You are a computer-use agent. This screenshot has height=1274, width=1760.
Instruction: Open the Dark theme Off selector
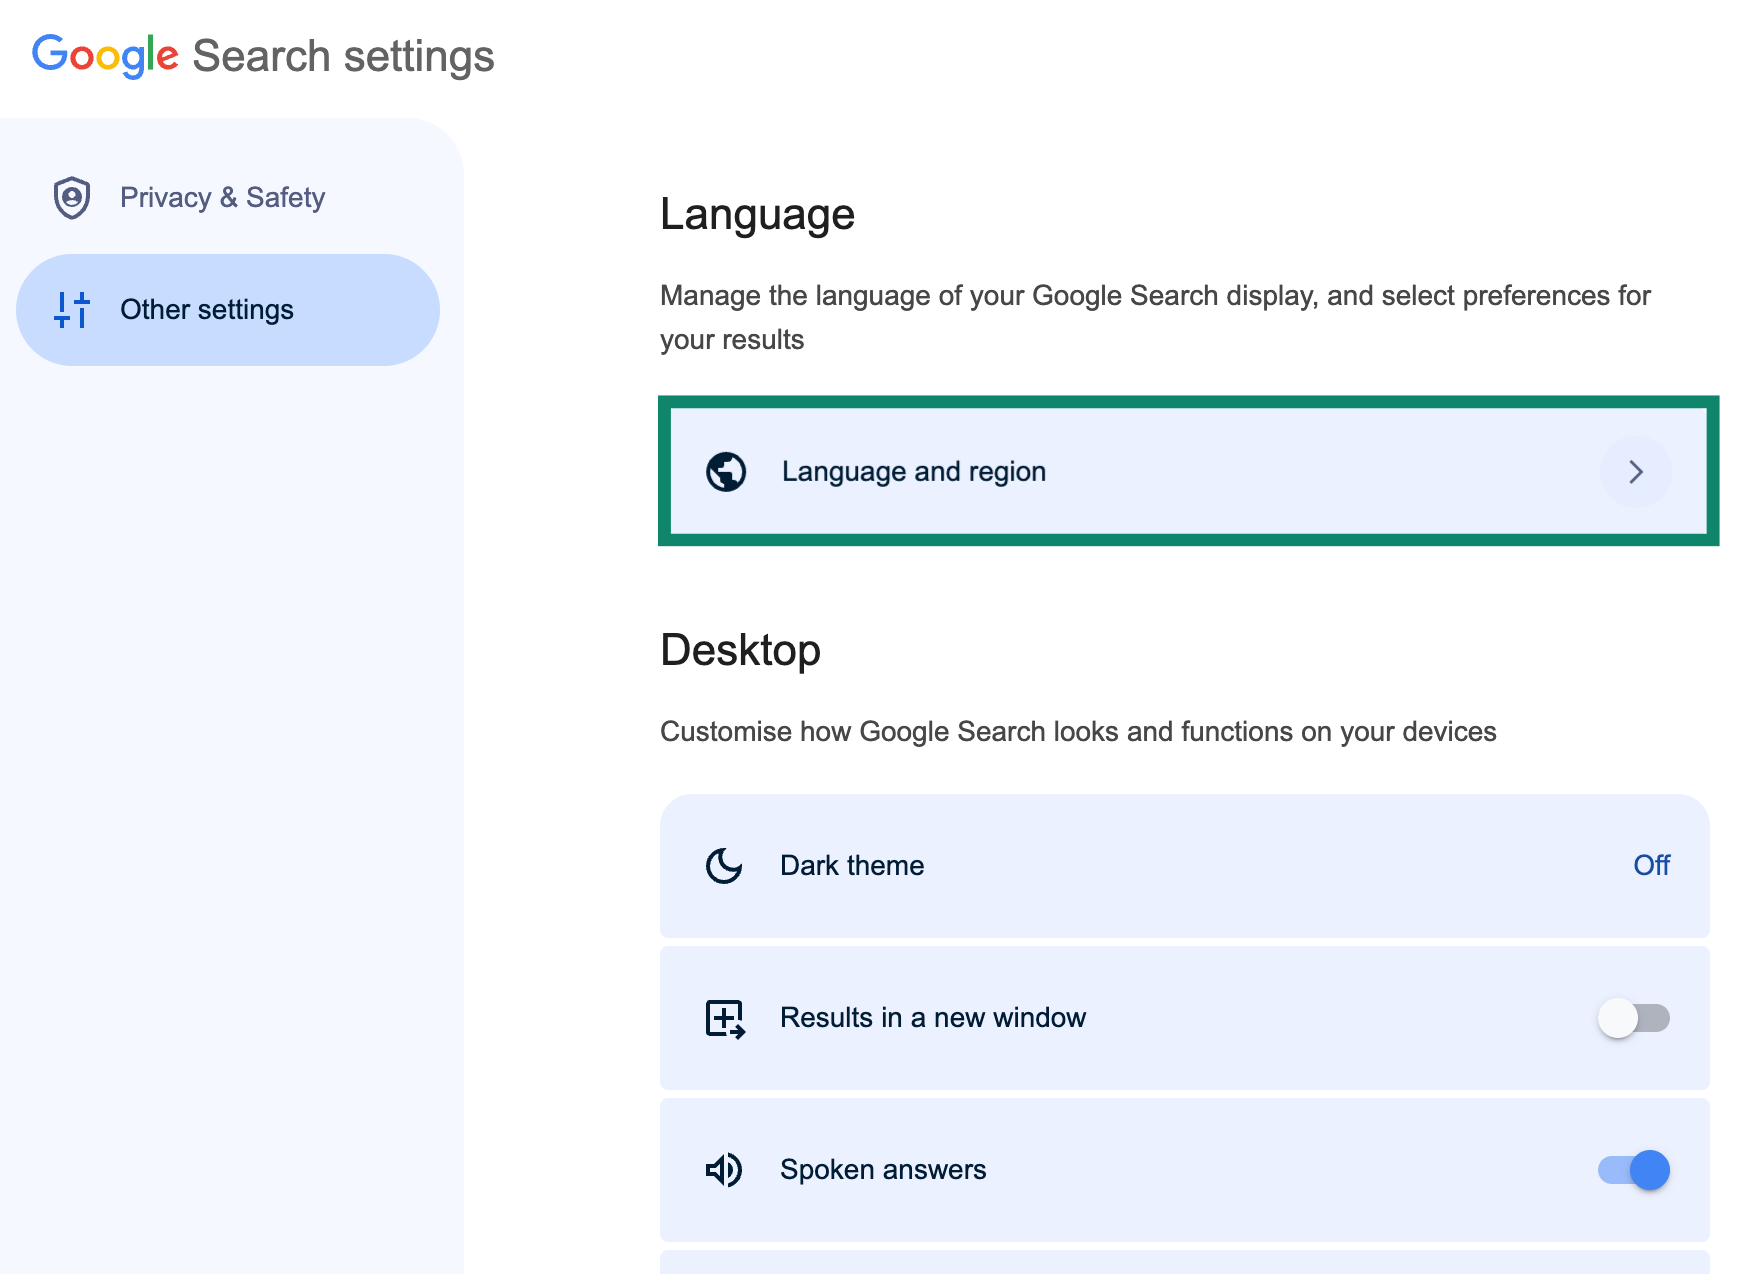click(1652, 866)
